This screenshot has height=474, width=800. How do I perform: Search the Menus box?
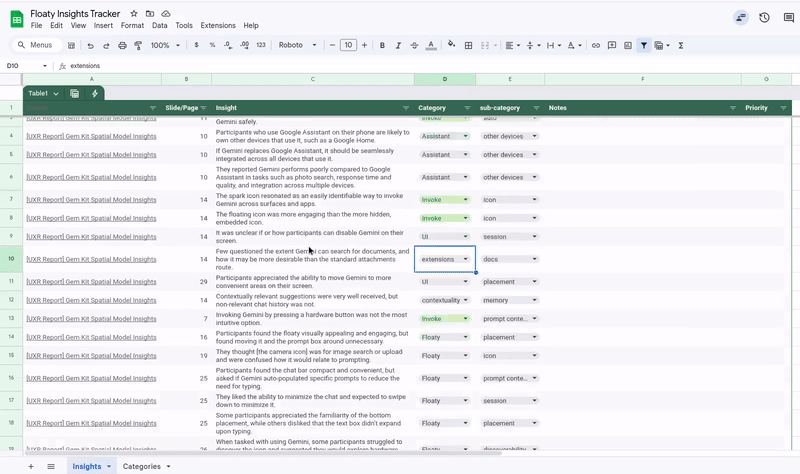pos(37,45)
